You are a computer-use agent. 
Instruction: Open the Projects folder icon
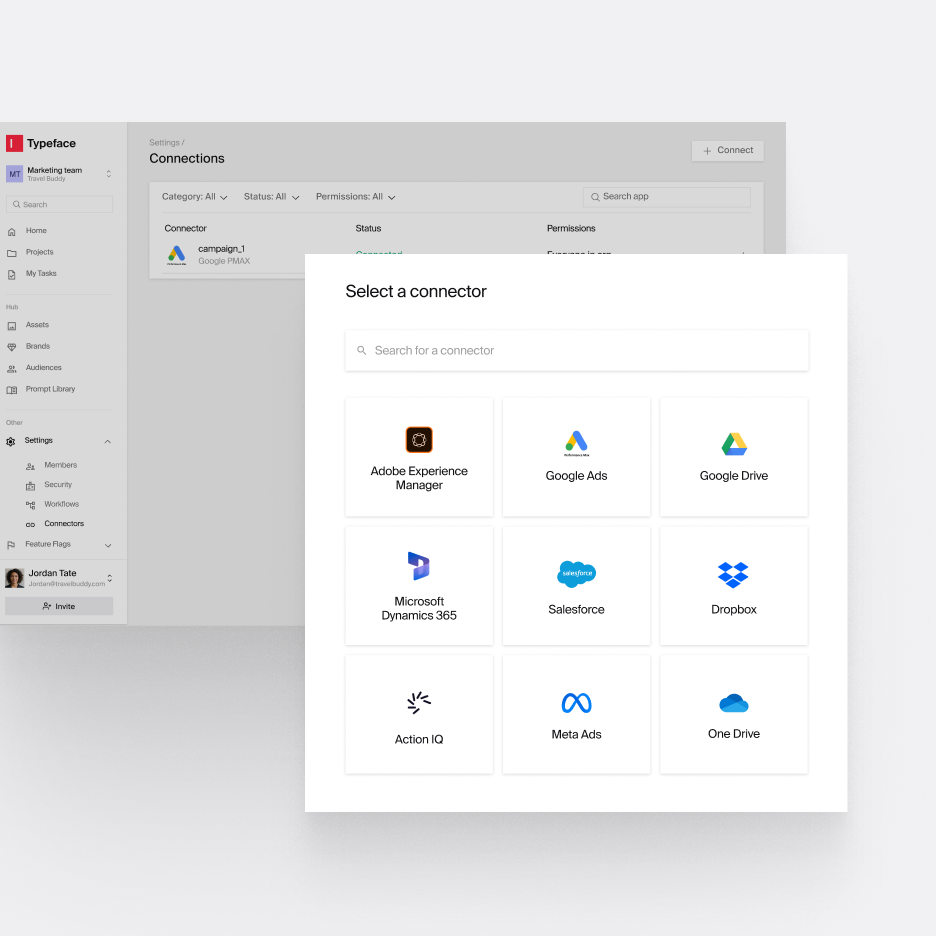pos(11,253)
